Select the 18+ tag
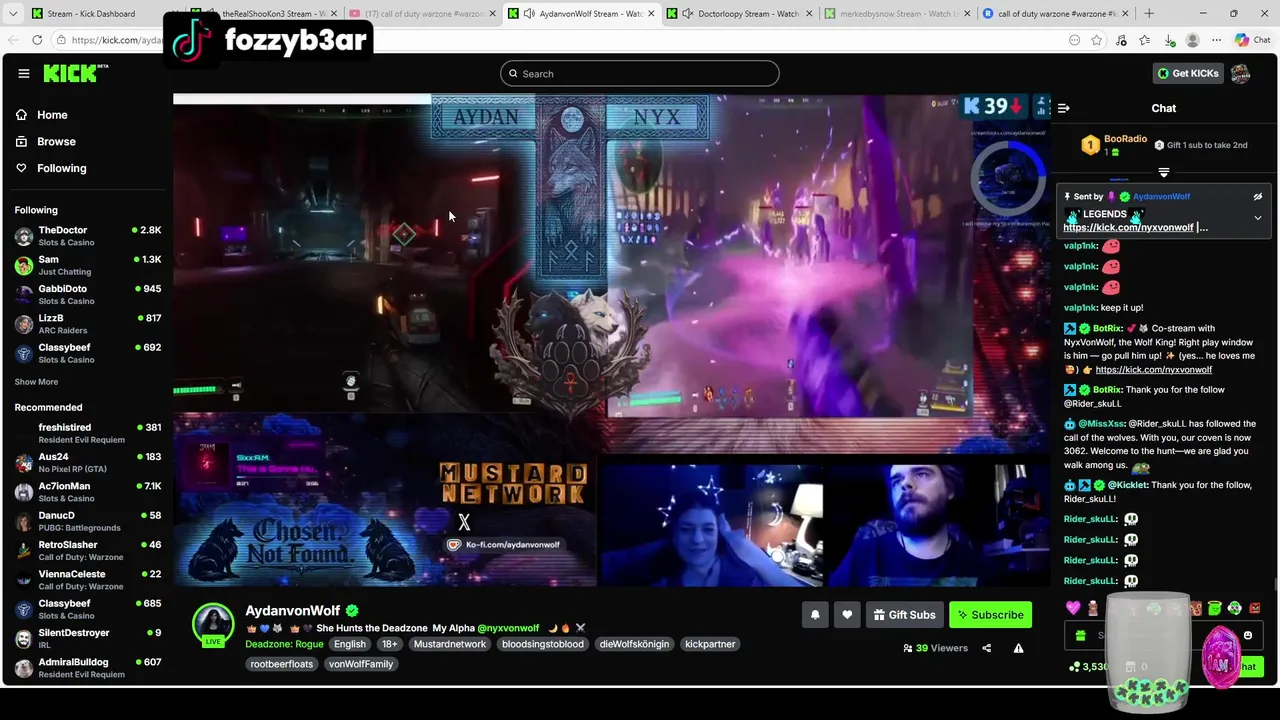 tap(389, 644)
